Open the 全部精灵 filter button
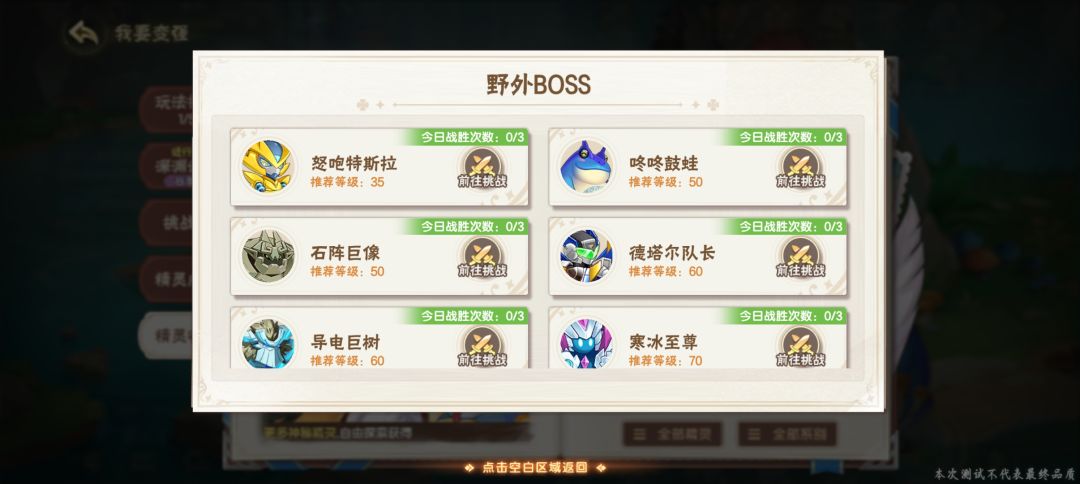 672,434
